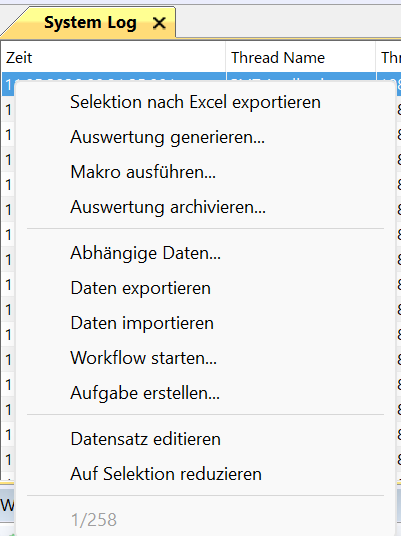401x536 pixels.
Task: Choose Daten exportieren menu item
Action: (x=205, y=288)
